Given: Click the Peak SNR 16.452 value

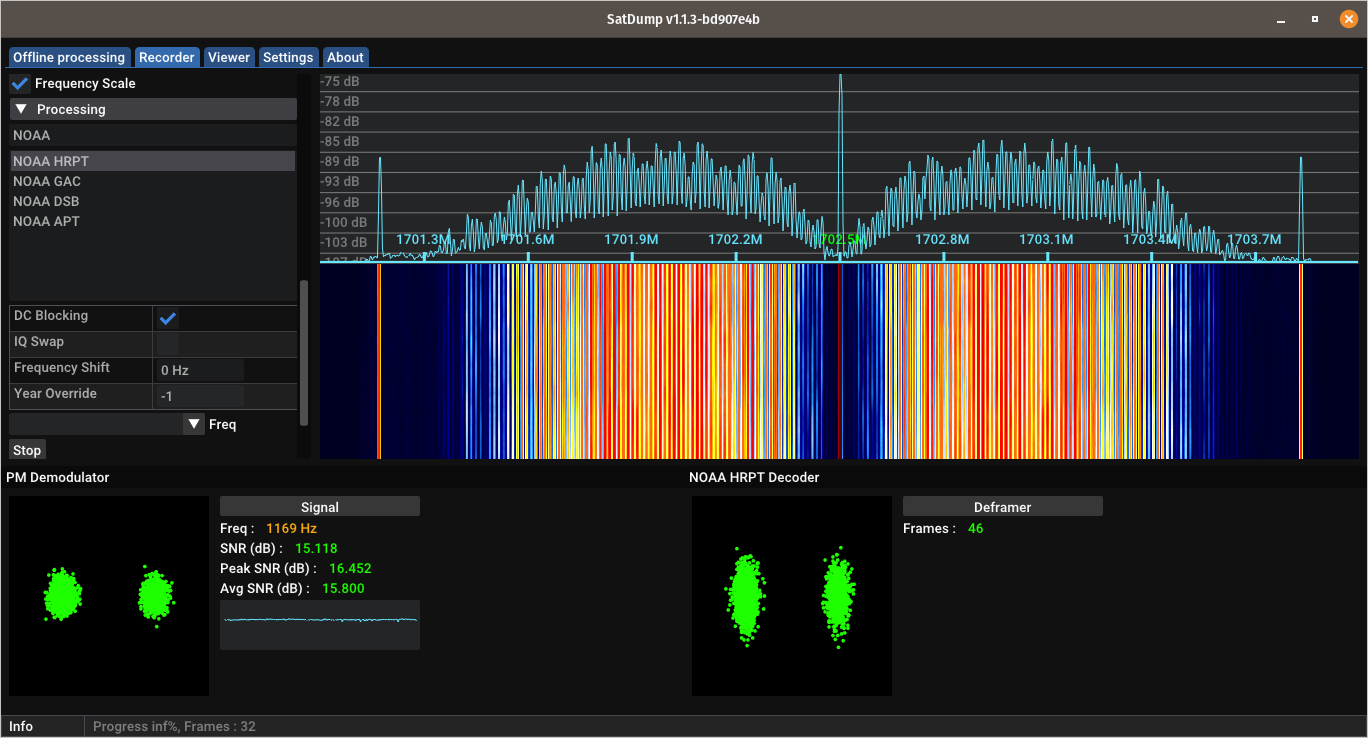Looking at the screenshot, I should (x=350, y=568).
